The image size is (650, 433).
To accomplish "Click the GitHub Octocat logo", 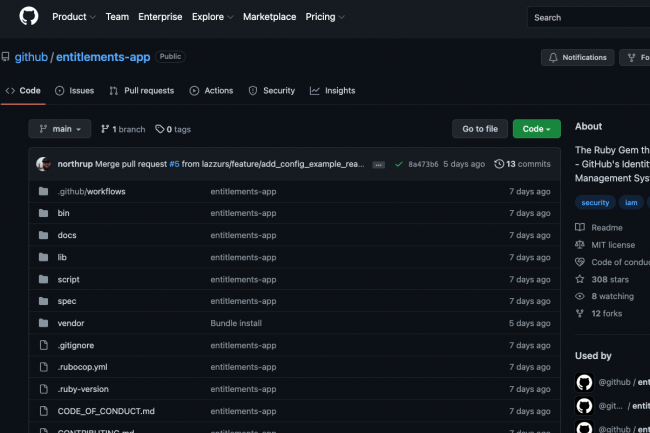I will pos(29,17).
